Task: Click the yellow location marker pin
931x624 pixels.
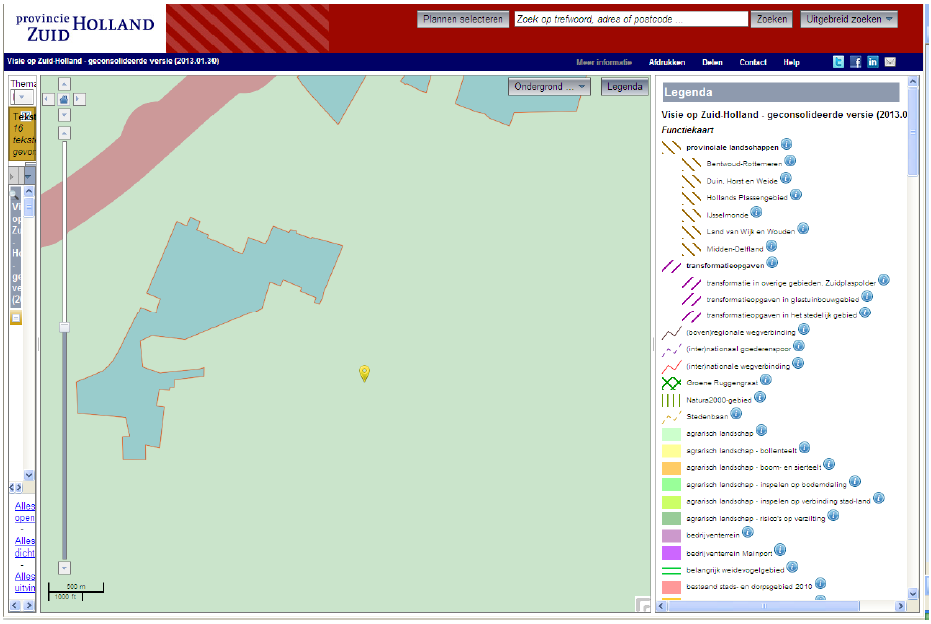Action: [x=365, y=373]
